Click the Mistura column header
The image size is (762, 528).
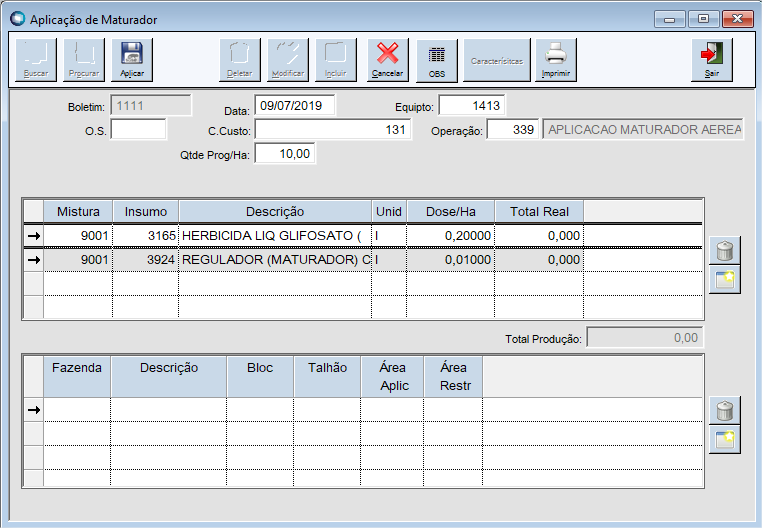78,211
